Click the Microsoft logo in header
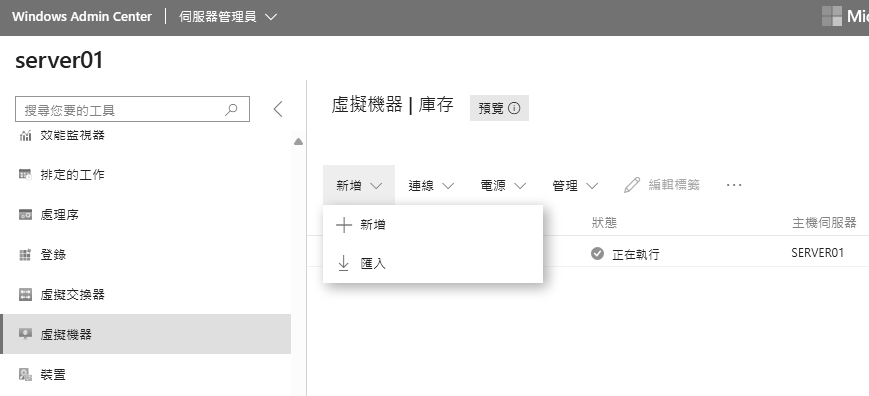 (x=832, y=16)
